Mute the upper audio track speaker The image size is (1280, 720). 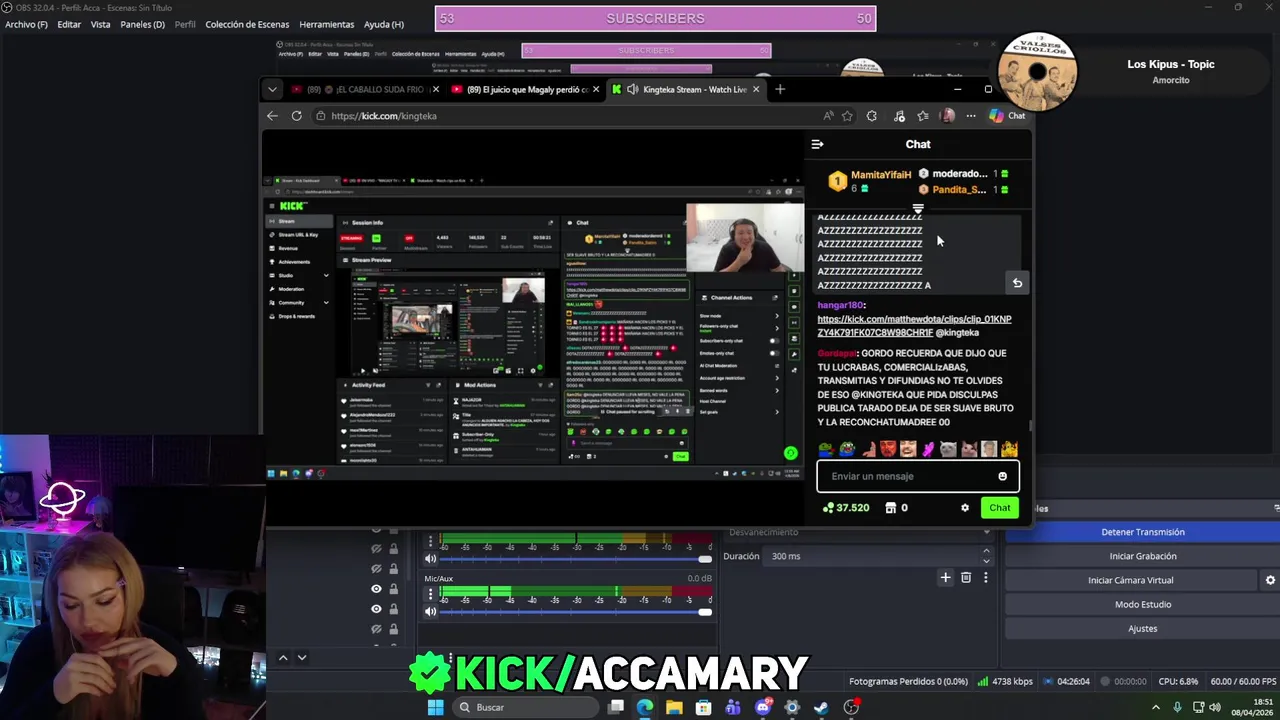tap(431, 559)
